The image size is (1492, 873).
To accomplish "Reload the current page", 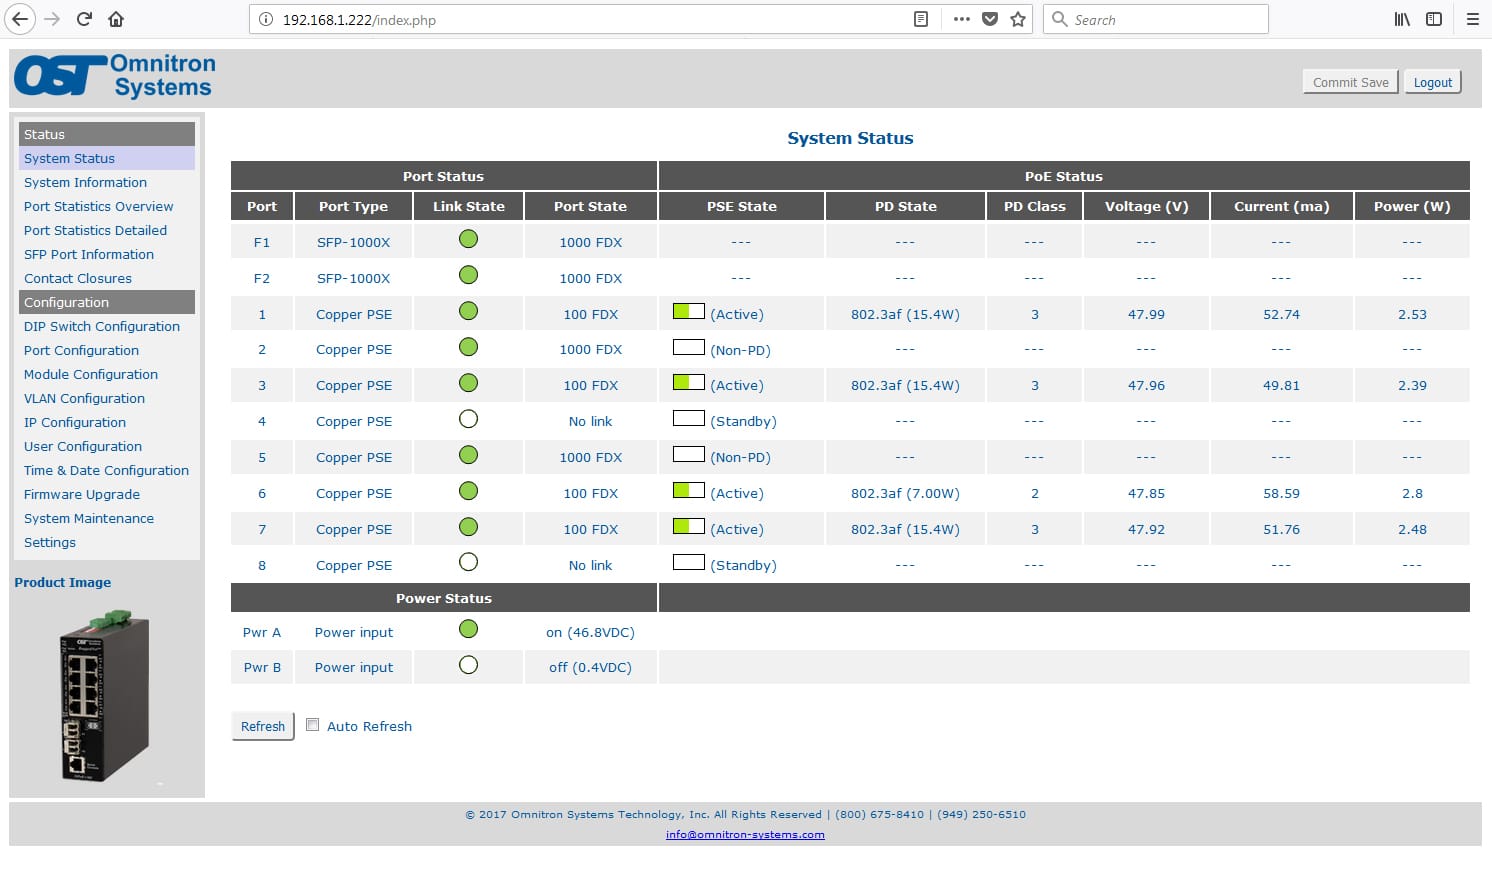I will [84, 19].
